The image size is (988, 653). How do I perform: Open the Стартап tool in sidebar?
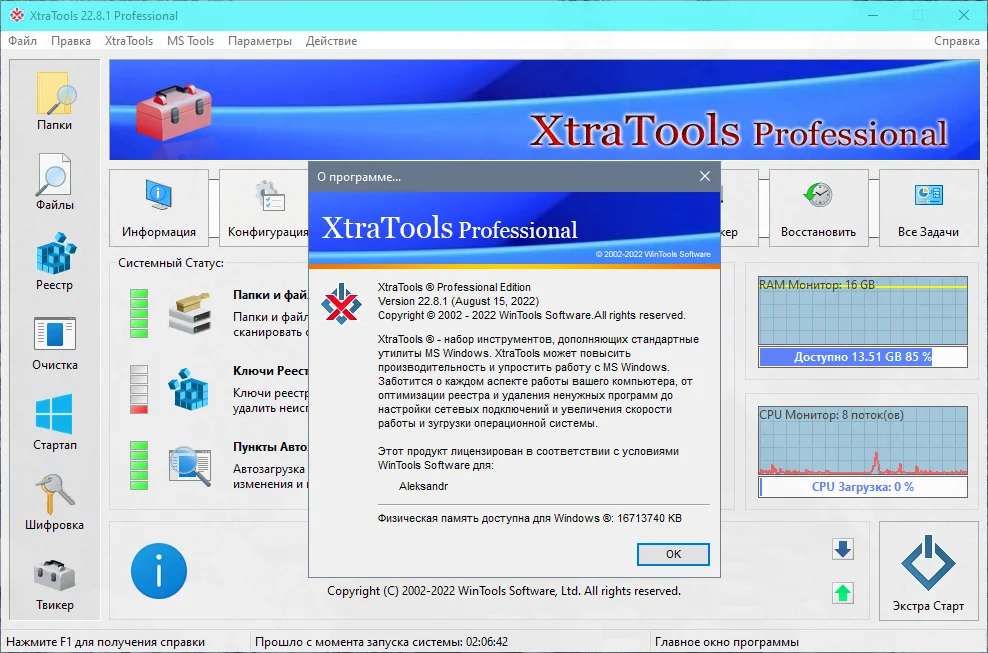point(55,421)
